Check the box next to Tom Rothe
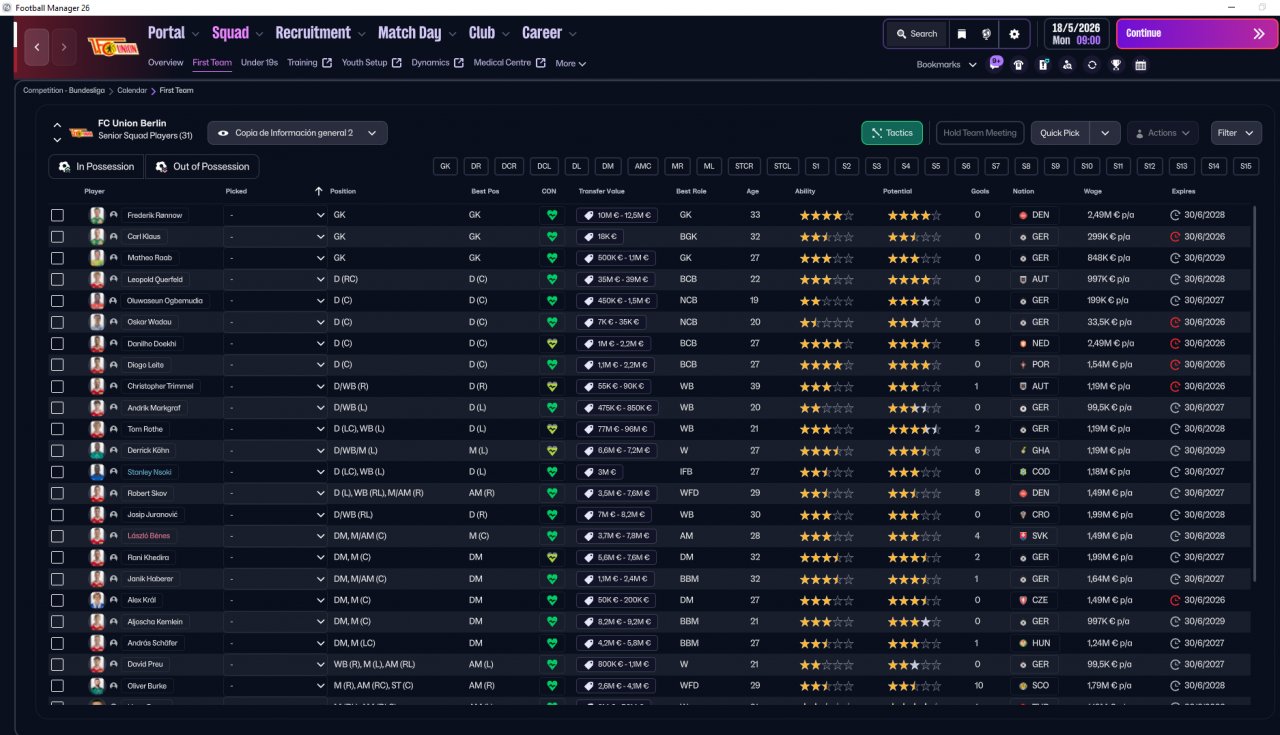The height and width of the screenshot is (735, 1280). tap(57, 429)
